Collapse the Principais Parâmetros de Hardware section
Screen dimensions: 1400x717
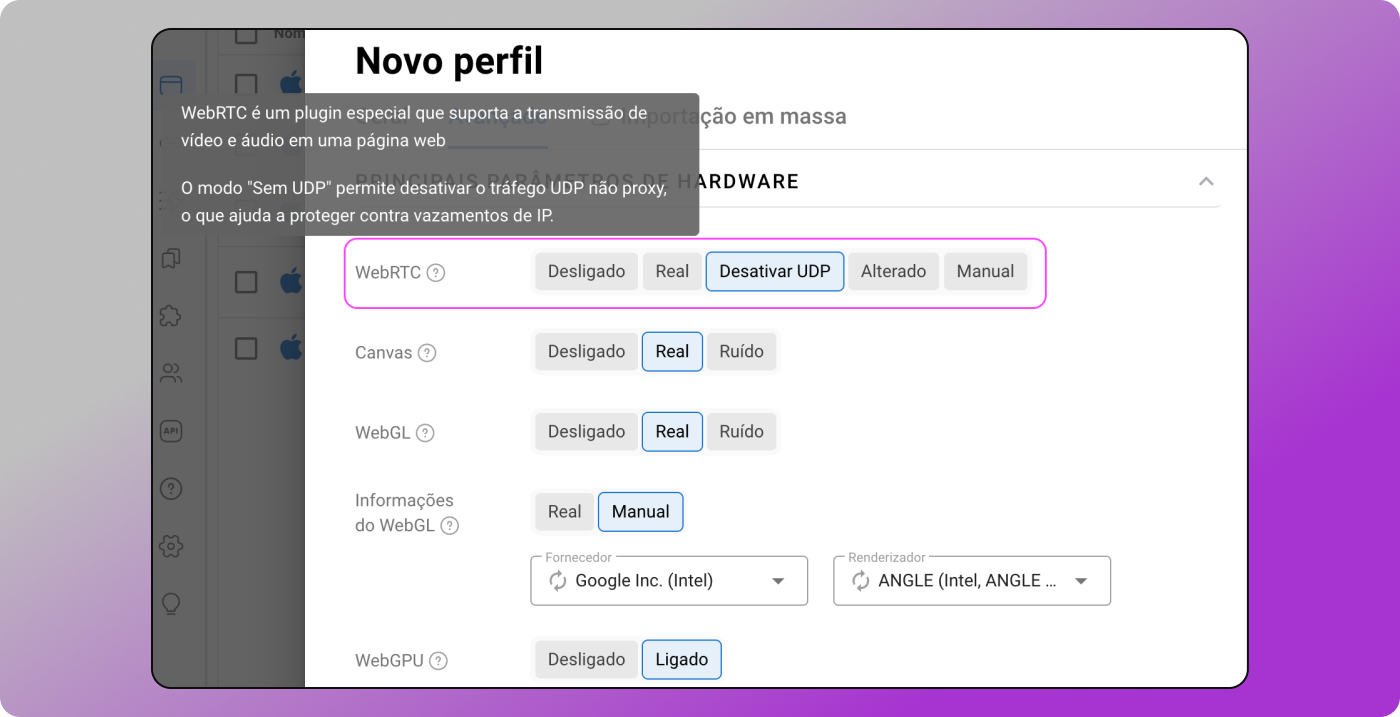[x=1206, y=179]
